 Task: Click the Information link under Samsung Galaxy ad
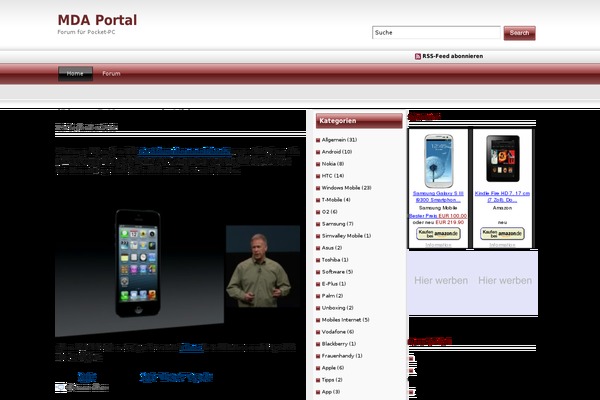(x=438, y=245)
